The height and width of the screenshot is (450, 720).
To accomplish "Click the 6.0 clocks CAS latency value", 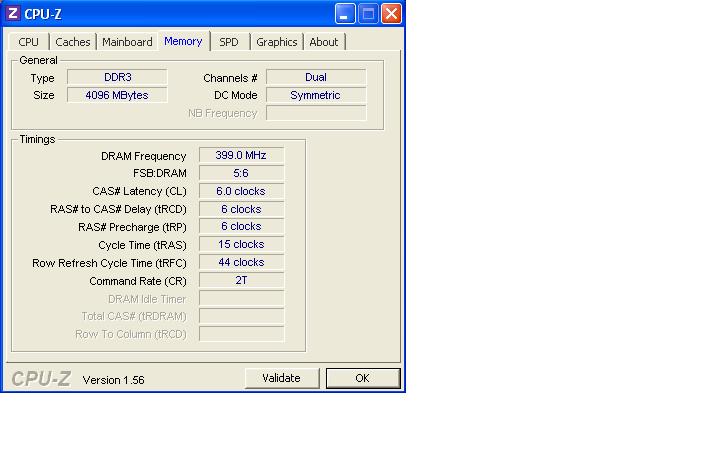I will click(242, 191).
